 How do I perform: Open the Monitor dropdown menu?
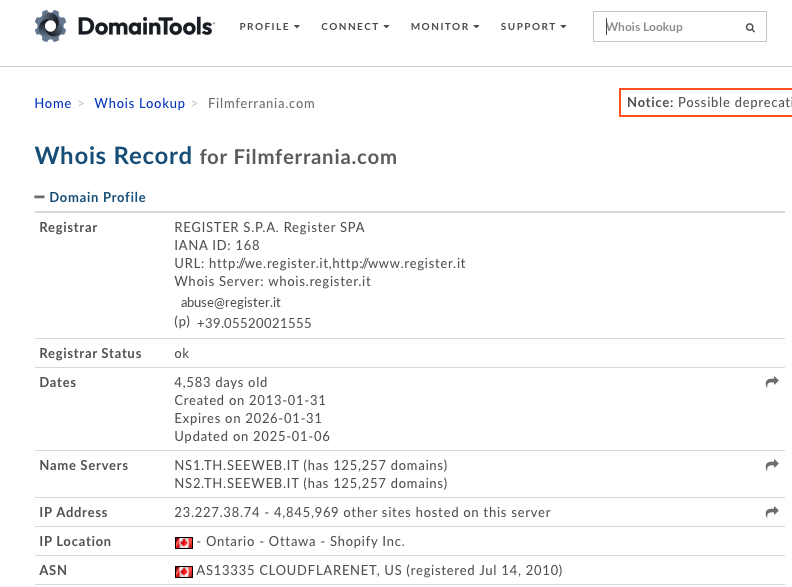point(444,26)
